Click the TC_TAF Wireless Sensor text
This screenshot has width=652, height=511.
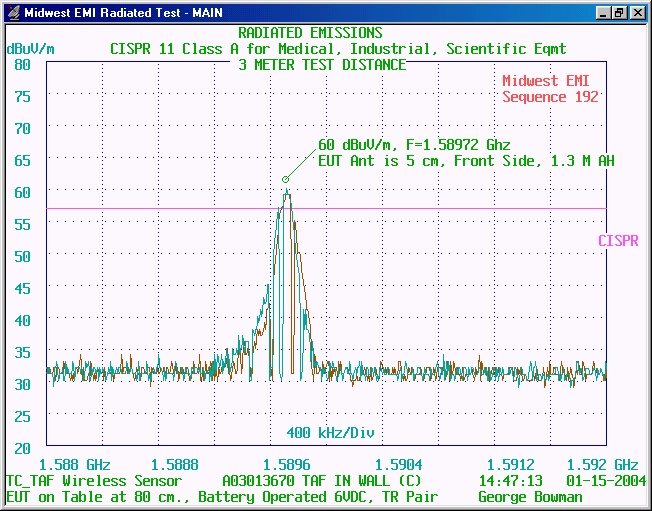point(94,481)
